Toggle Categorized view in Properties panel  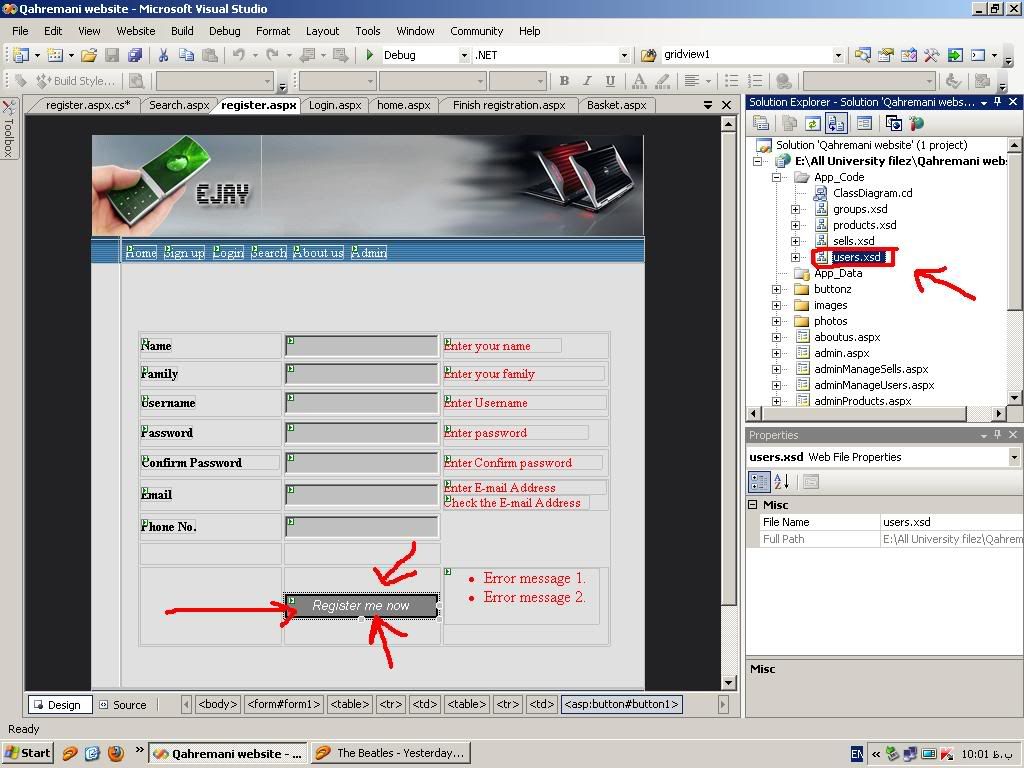click(759, 482)
